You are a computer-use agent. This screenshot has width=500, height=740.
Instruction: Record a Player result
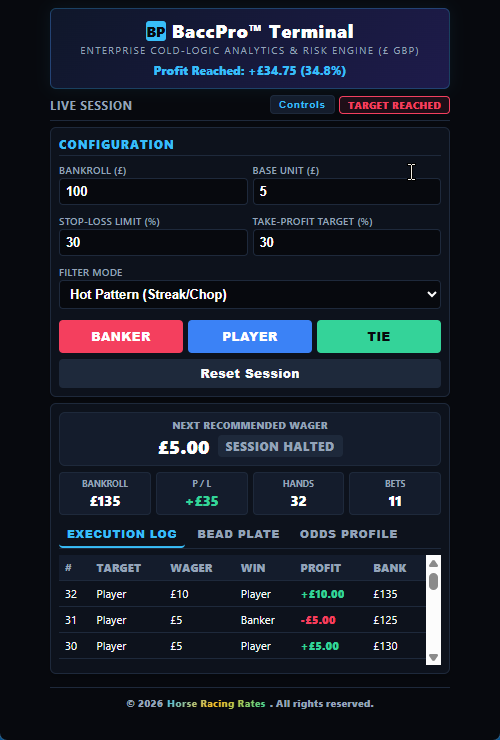(x=250, y=336)
